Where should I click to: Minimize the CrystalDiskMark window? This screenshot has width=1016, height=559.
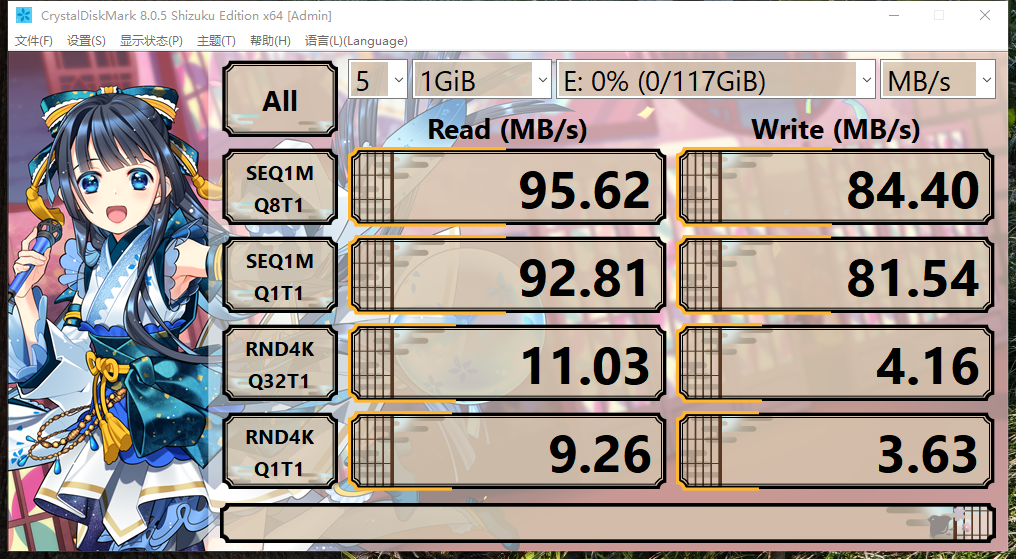click(894, 15)
